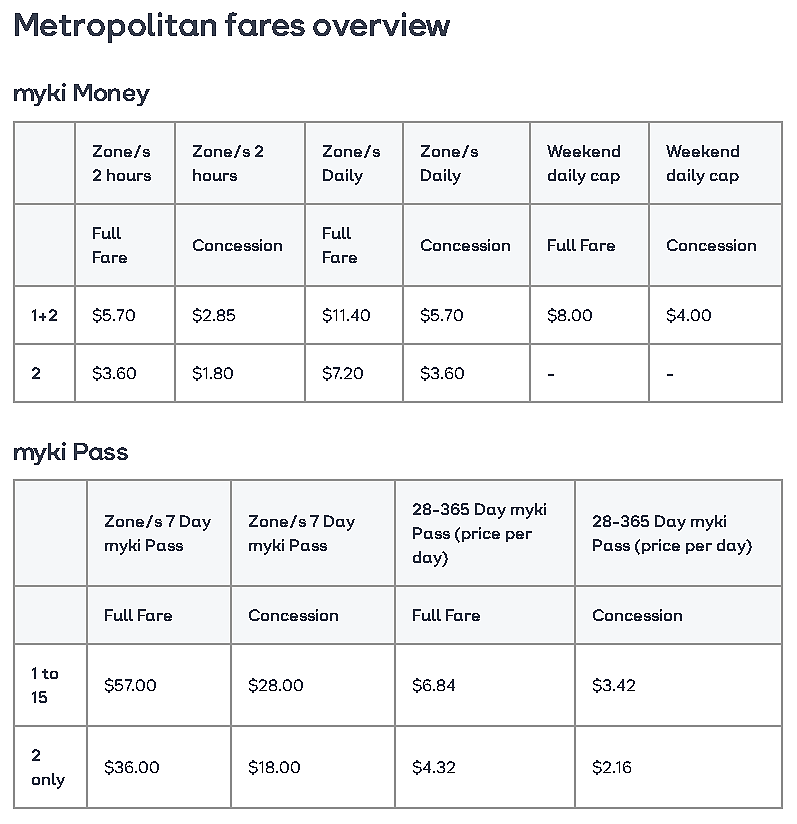Click the $4.32 zone 2 per day cell
This screenshot has height=824, width=797.
pos(484,767)
